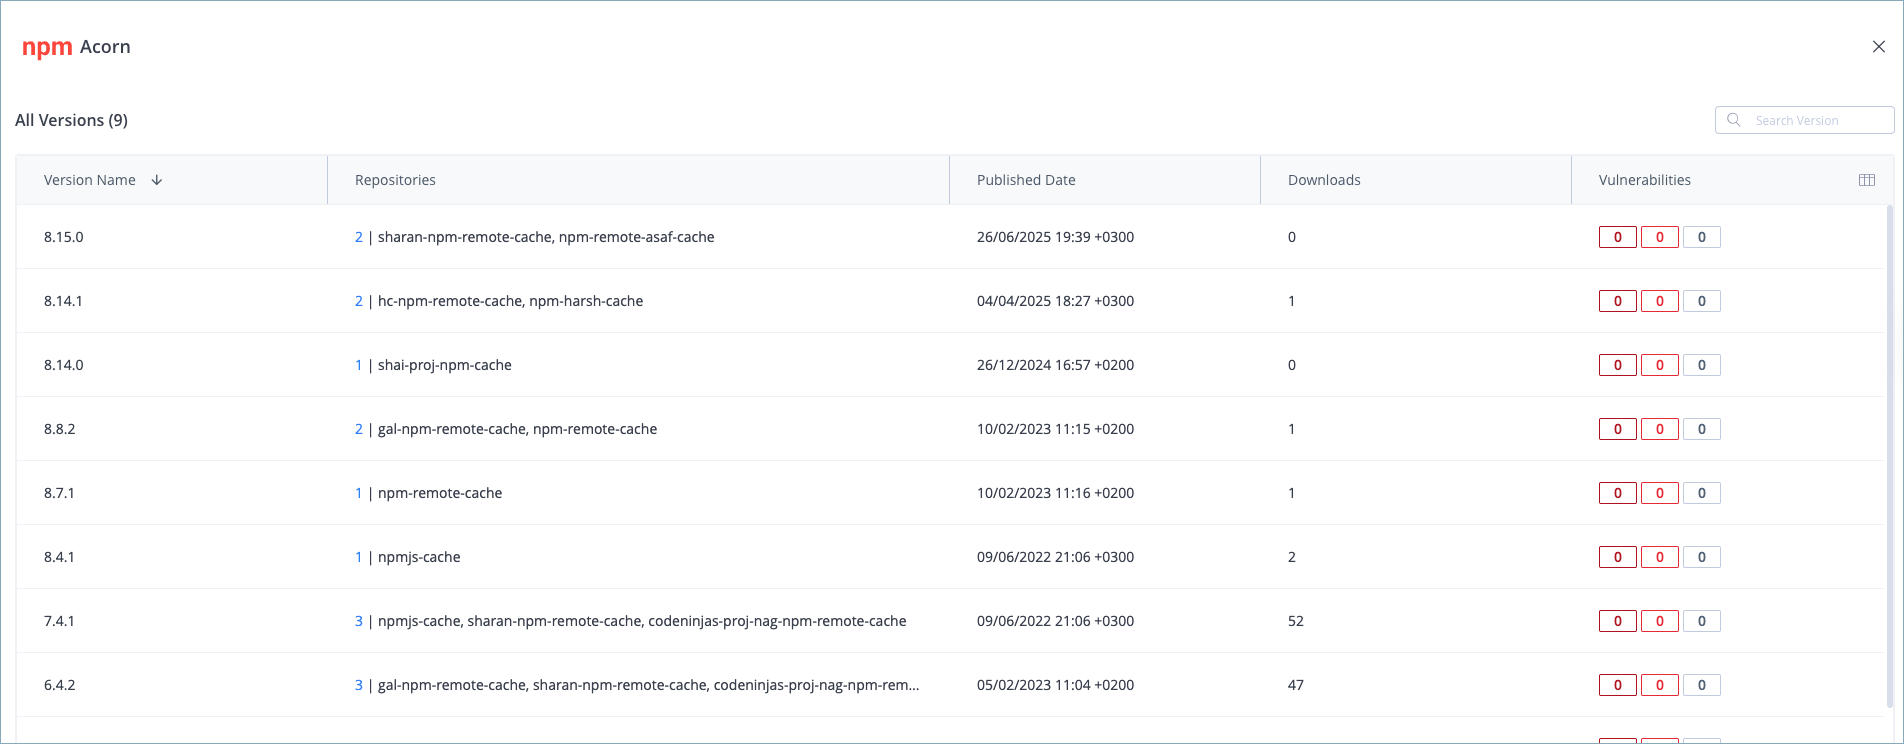Click first red vulnerability badge for 6.4.2
The height and width of the screenshot is (744, 1904).
1618,685
